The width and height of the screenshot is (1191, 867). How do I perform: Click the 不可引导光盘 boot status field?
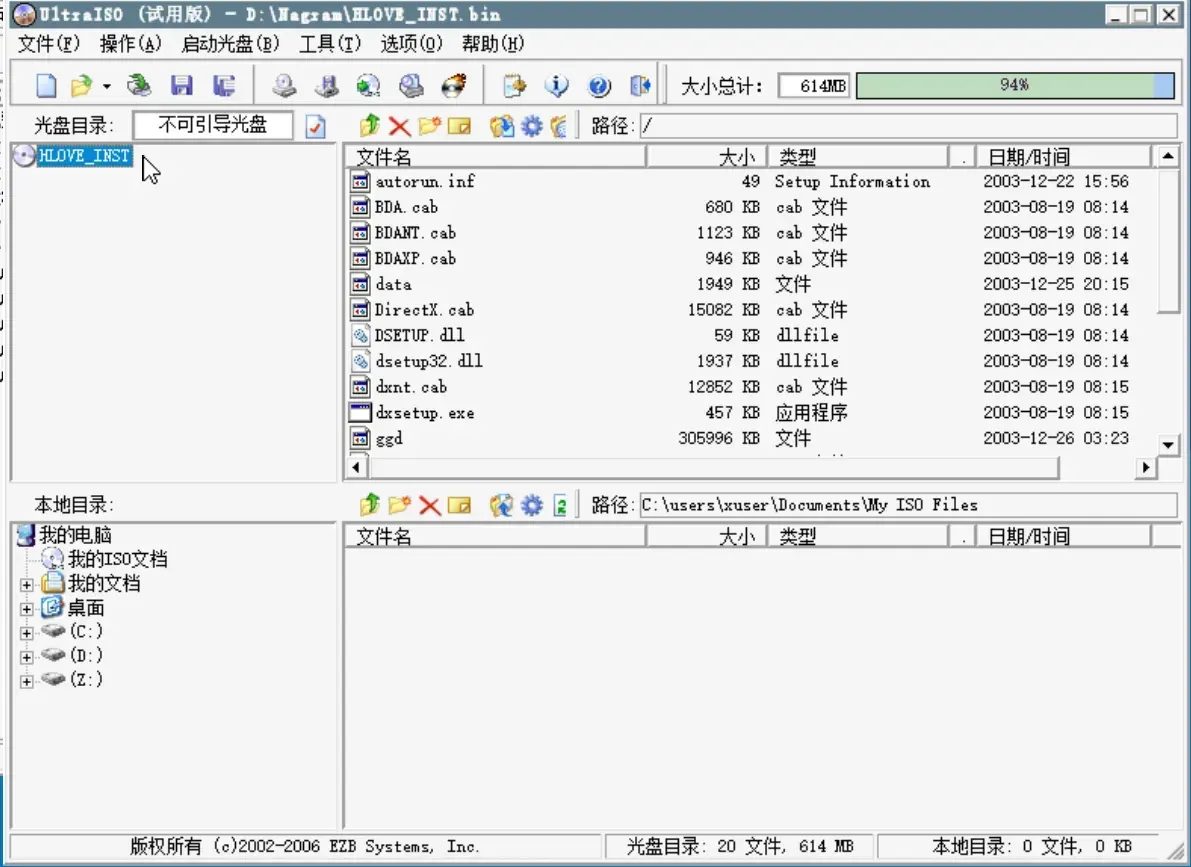point(213,125)
